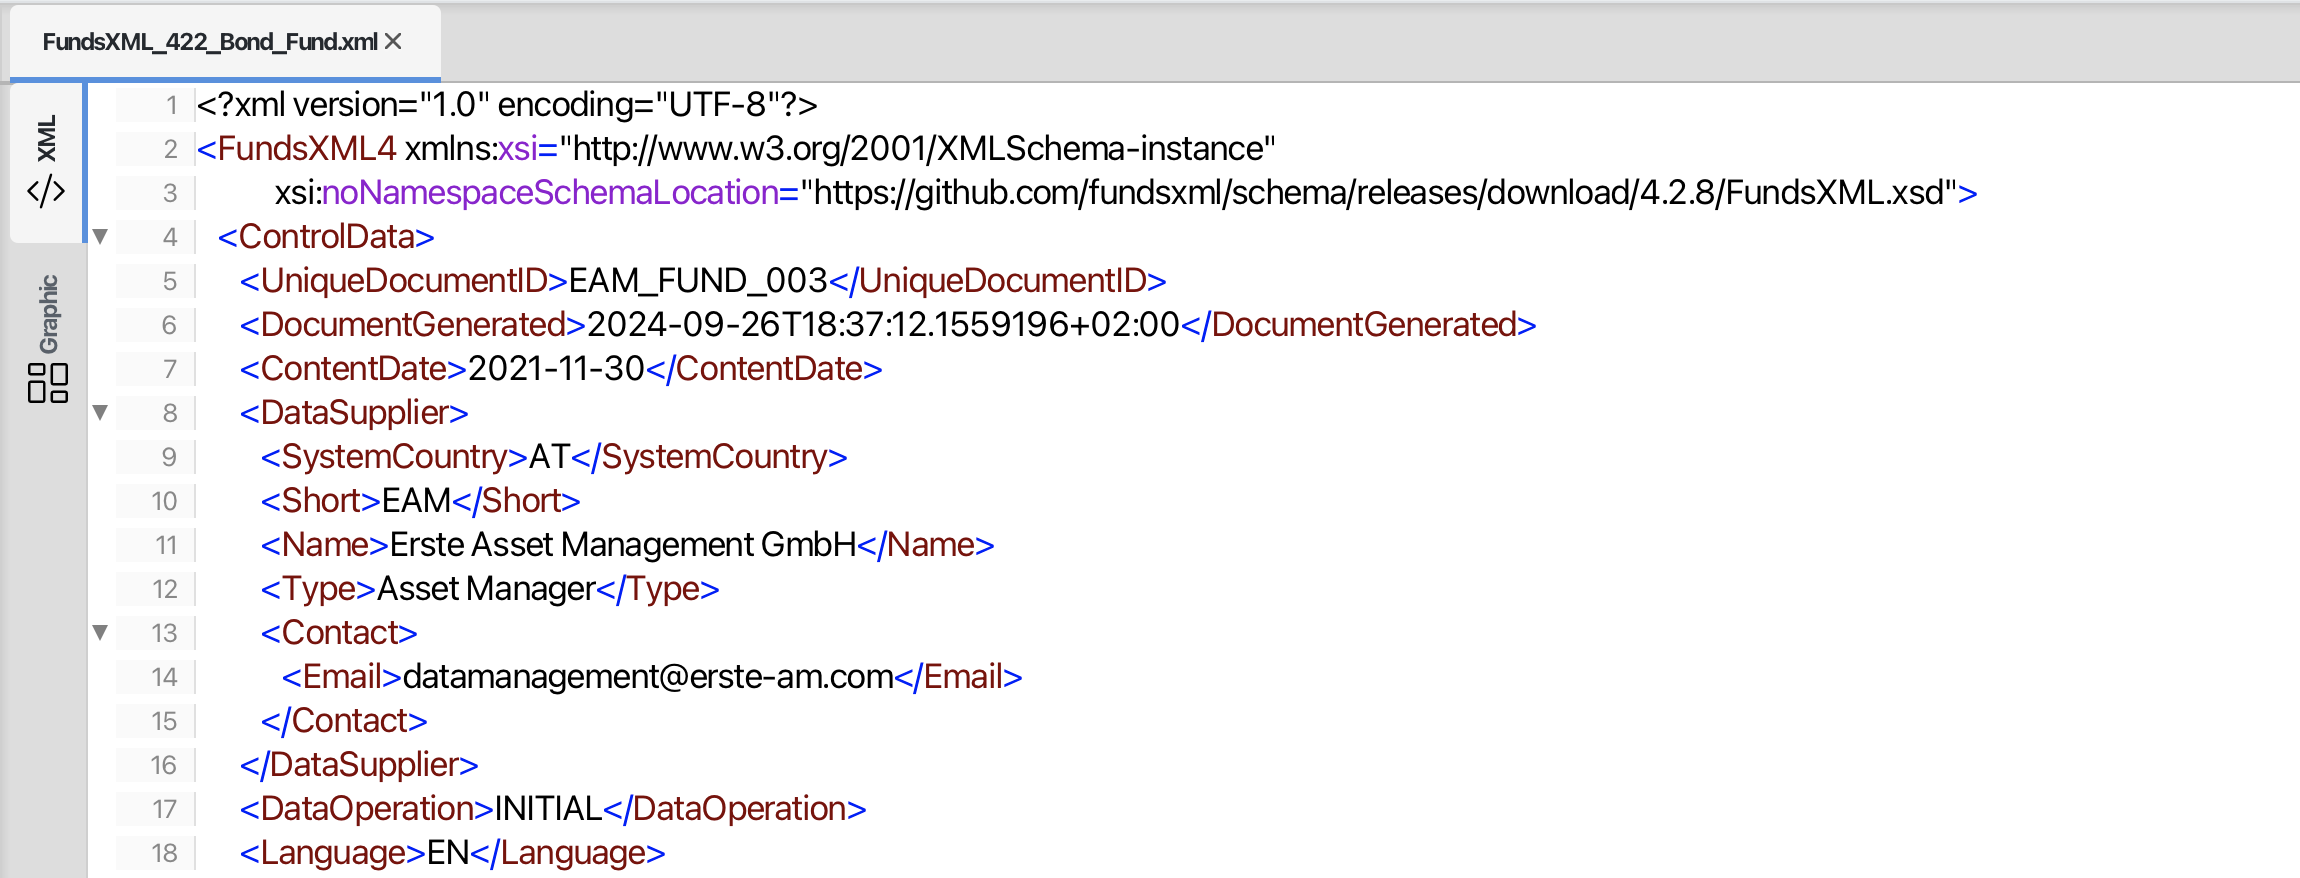Click the XMLSchema-instance namespace URL
Screen dimensions: 2300x878
(917, 148)
